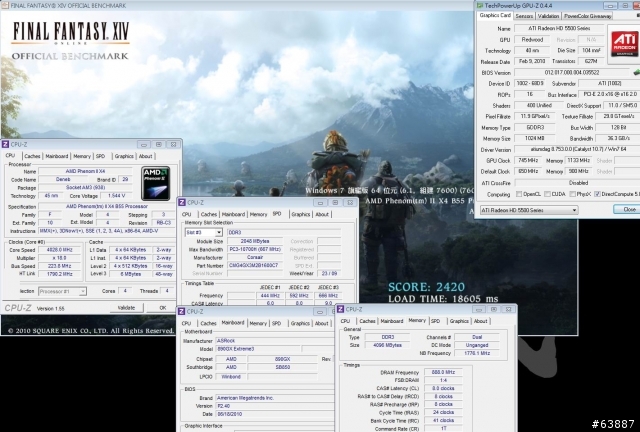640x432 pixels.
Task: Click the Z icon of the CPU-Z Mainboard window
Action: (182, 312)
